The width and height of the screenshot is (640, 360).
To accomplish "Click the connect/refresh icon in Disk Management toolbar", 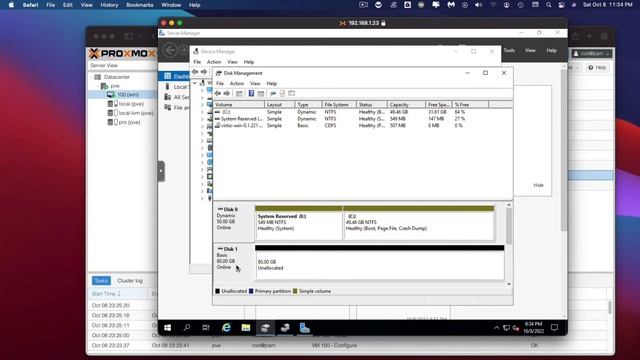I will 273,93.
